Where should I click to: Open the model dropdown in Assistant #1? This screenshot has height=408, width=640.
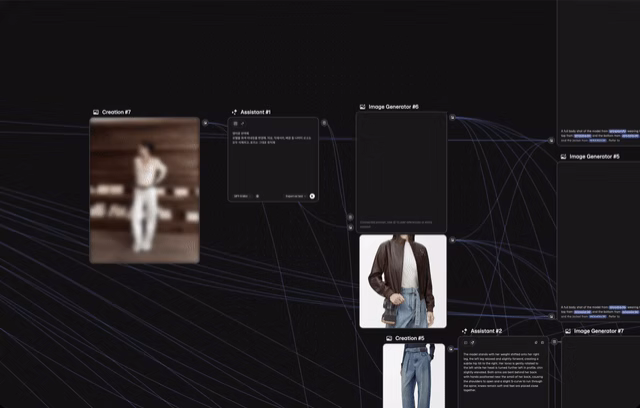click(x=241, y=196)
